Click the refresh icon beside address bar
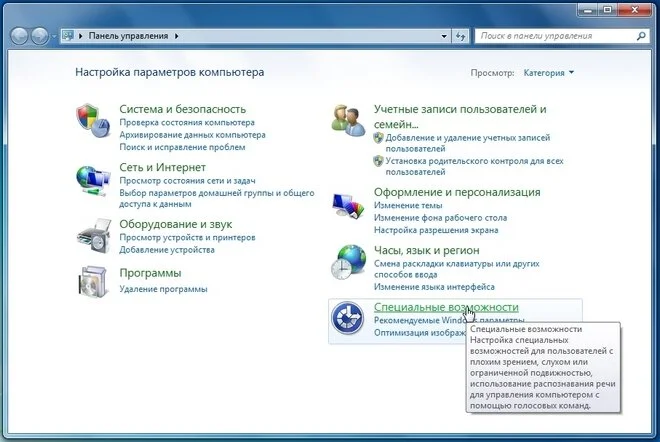The image size is (660, 442). coord(460,36)
